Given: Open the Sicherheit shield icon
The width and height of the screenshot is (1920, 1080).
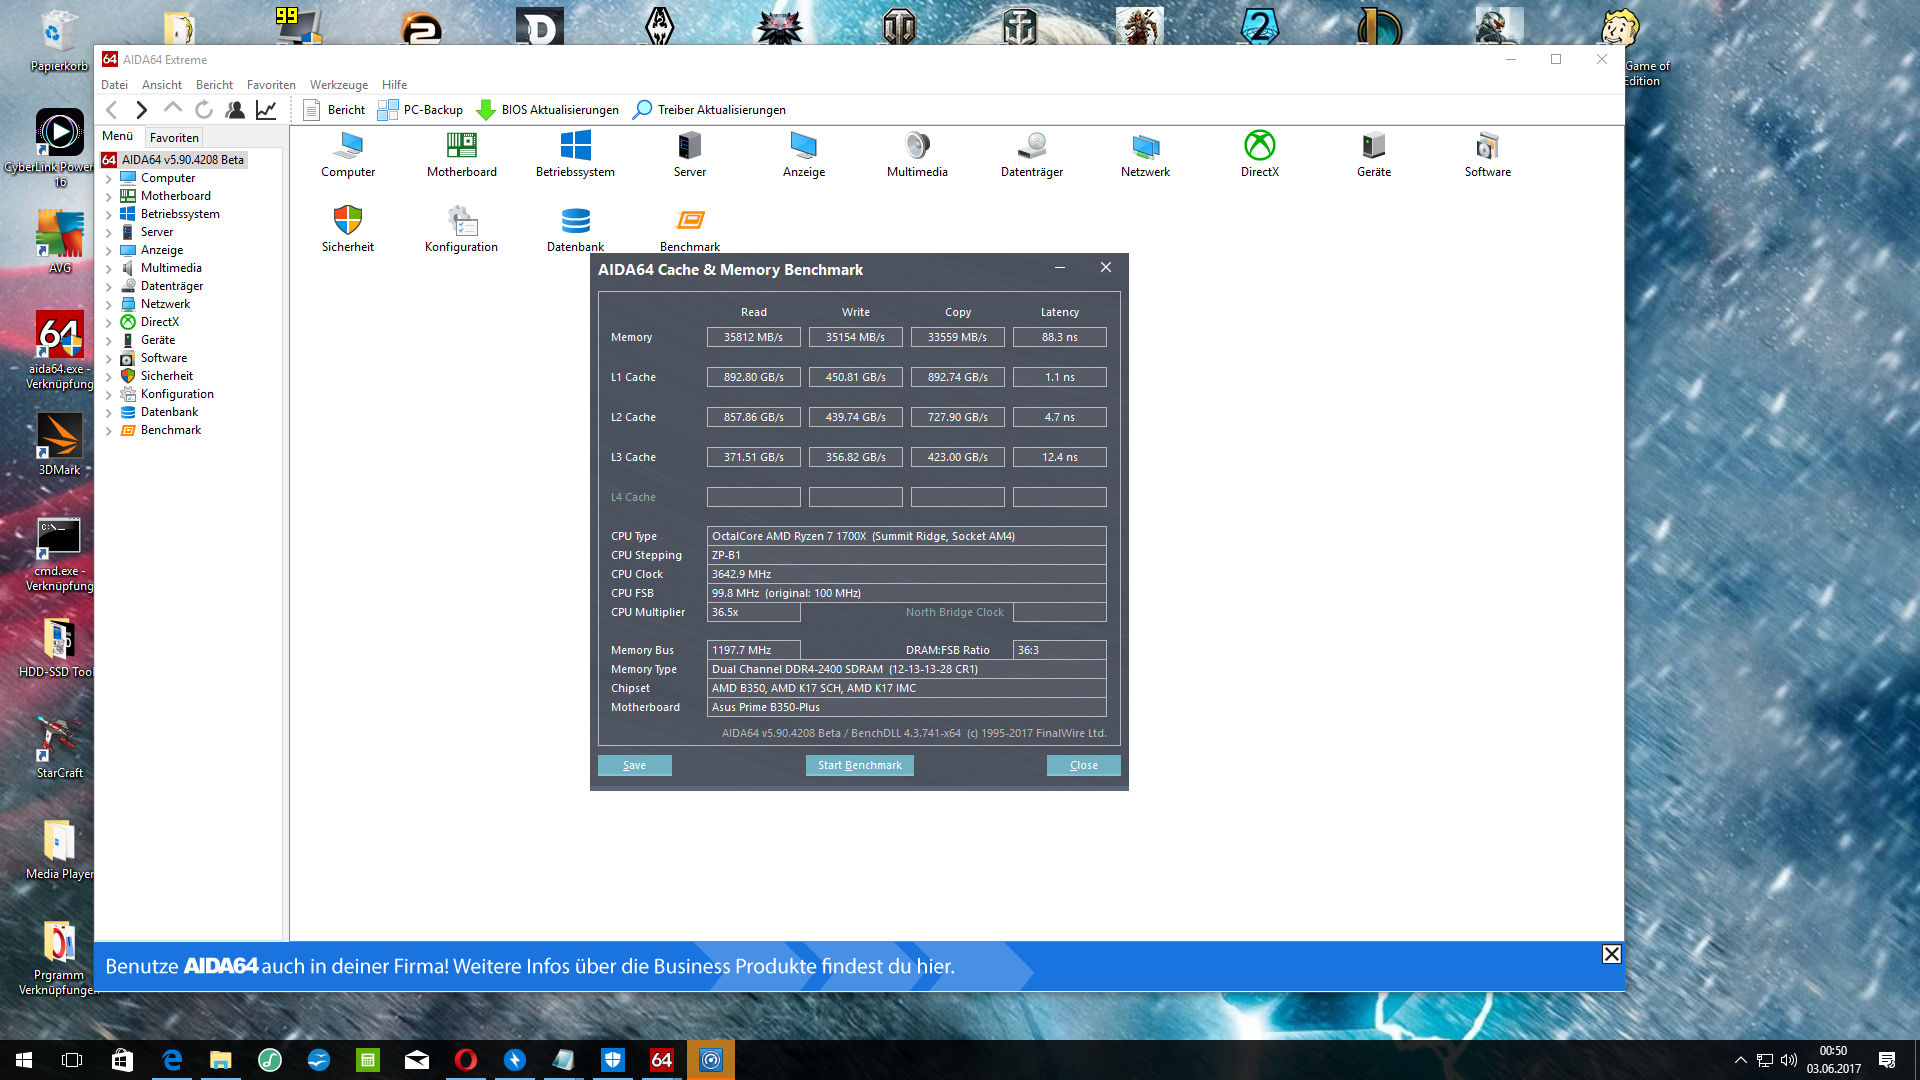Looking at the screenshot, I should 347,220.
